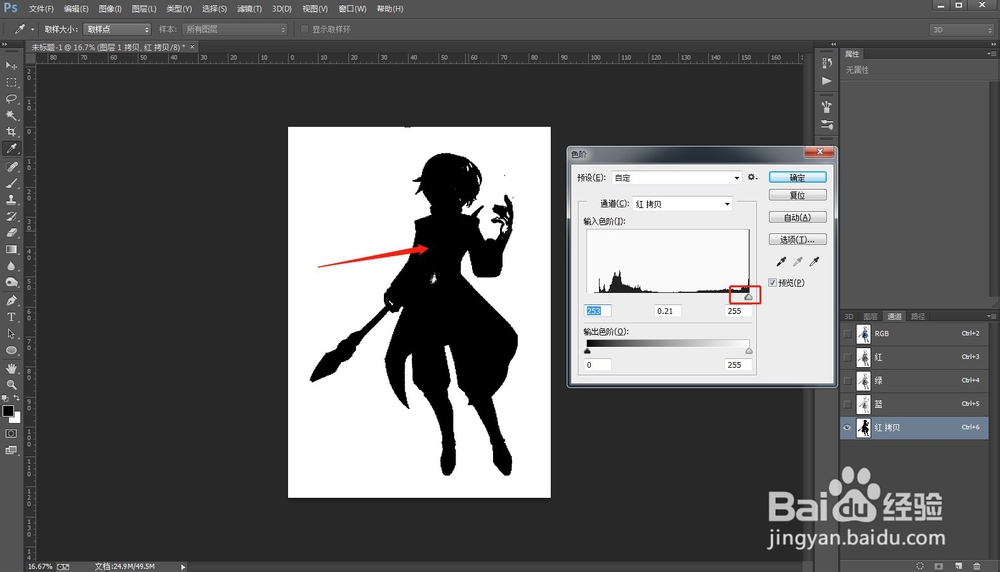Open the Preset dropdown in Levels
This screenshot has width=1000, height=572.
(677, 178)
